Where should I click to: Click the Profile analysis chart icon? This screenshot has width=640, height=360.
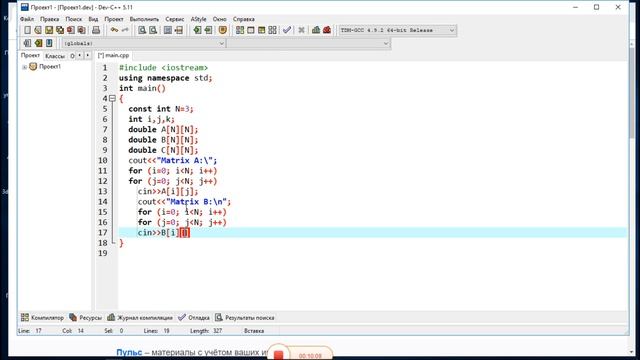coord(316,30)
